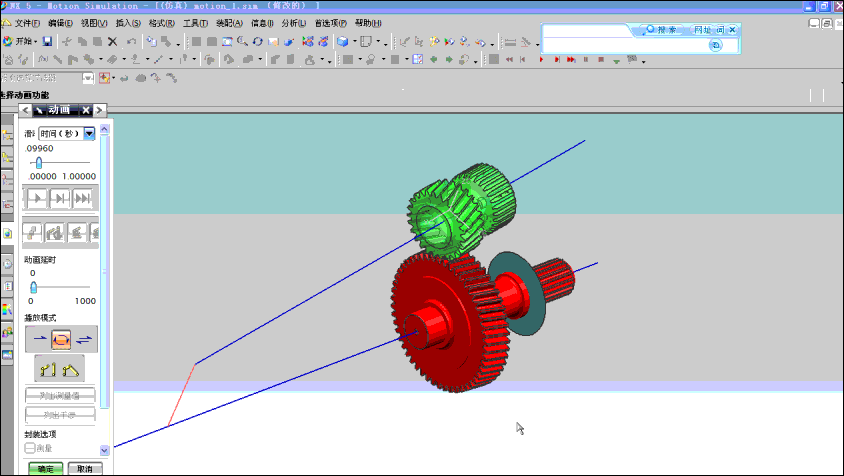Click the red step forward toolbar icon

click(557, 60)
